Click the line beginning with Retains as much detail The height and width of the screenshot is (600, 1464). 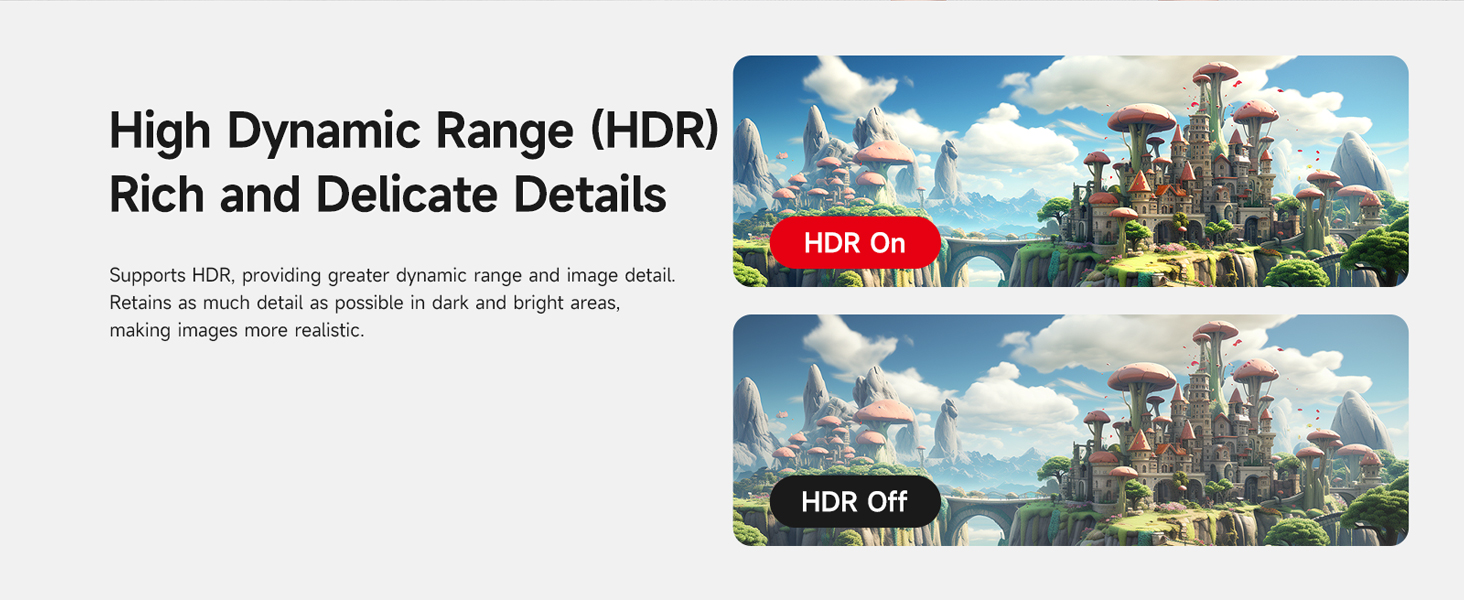[x=365, y=302]
